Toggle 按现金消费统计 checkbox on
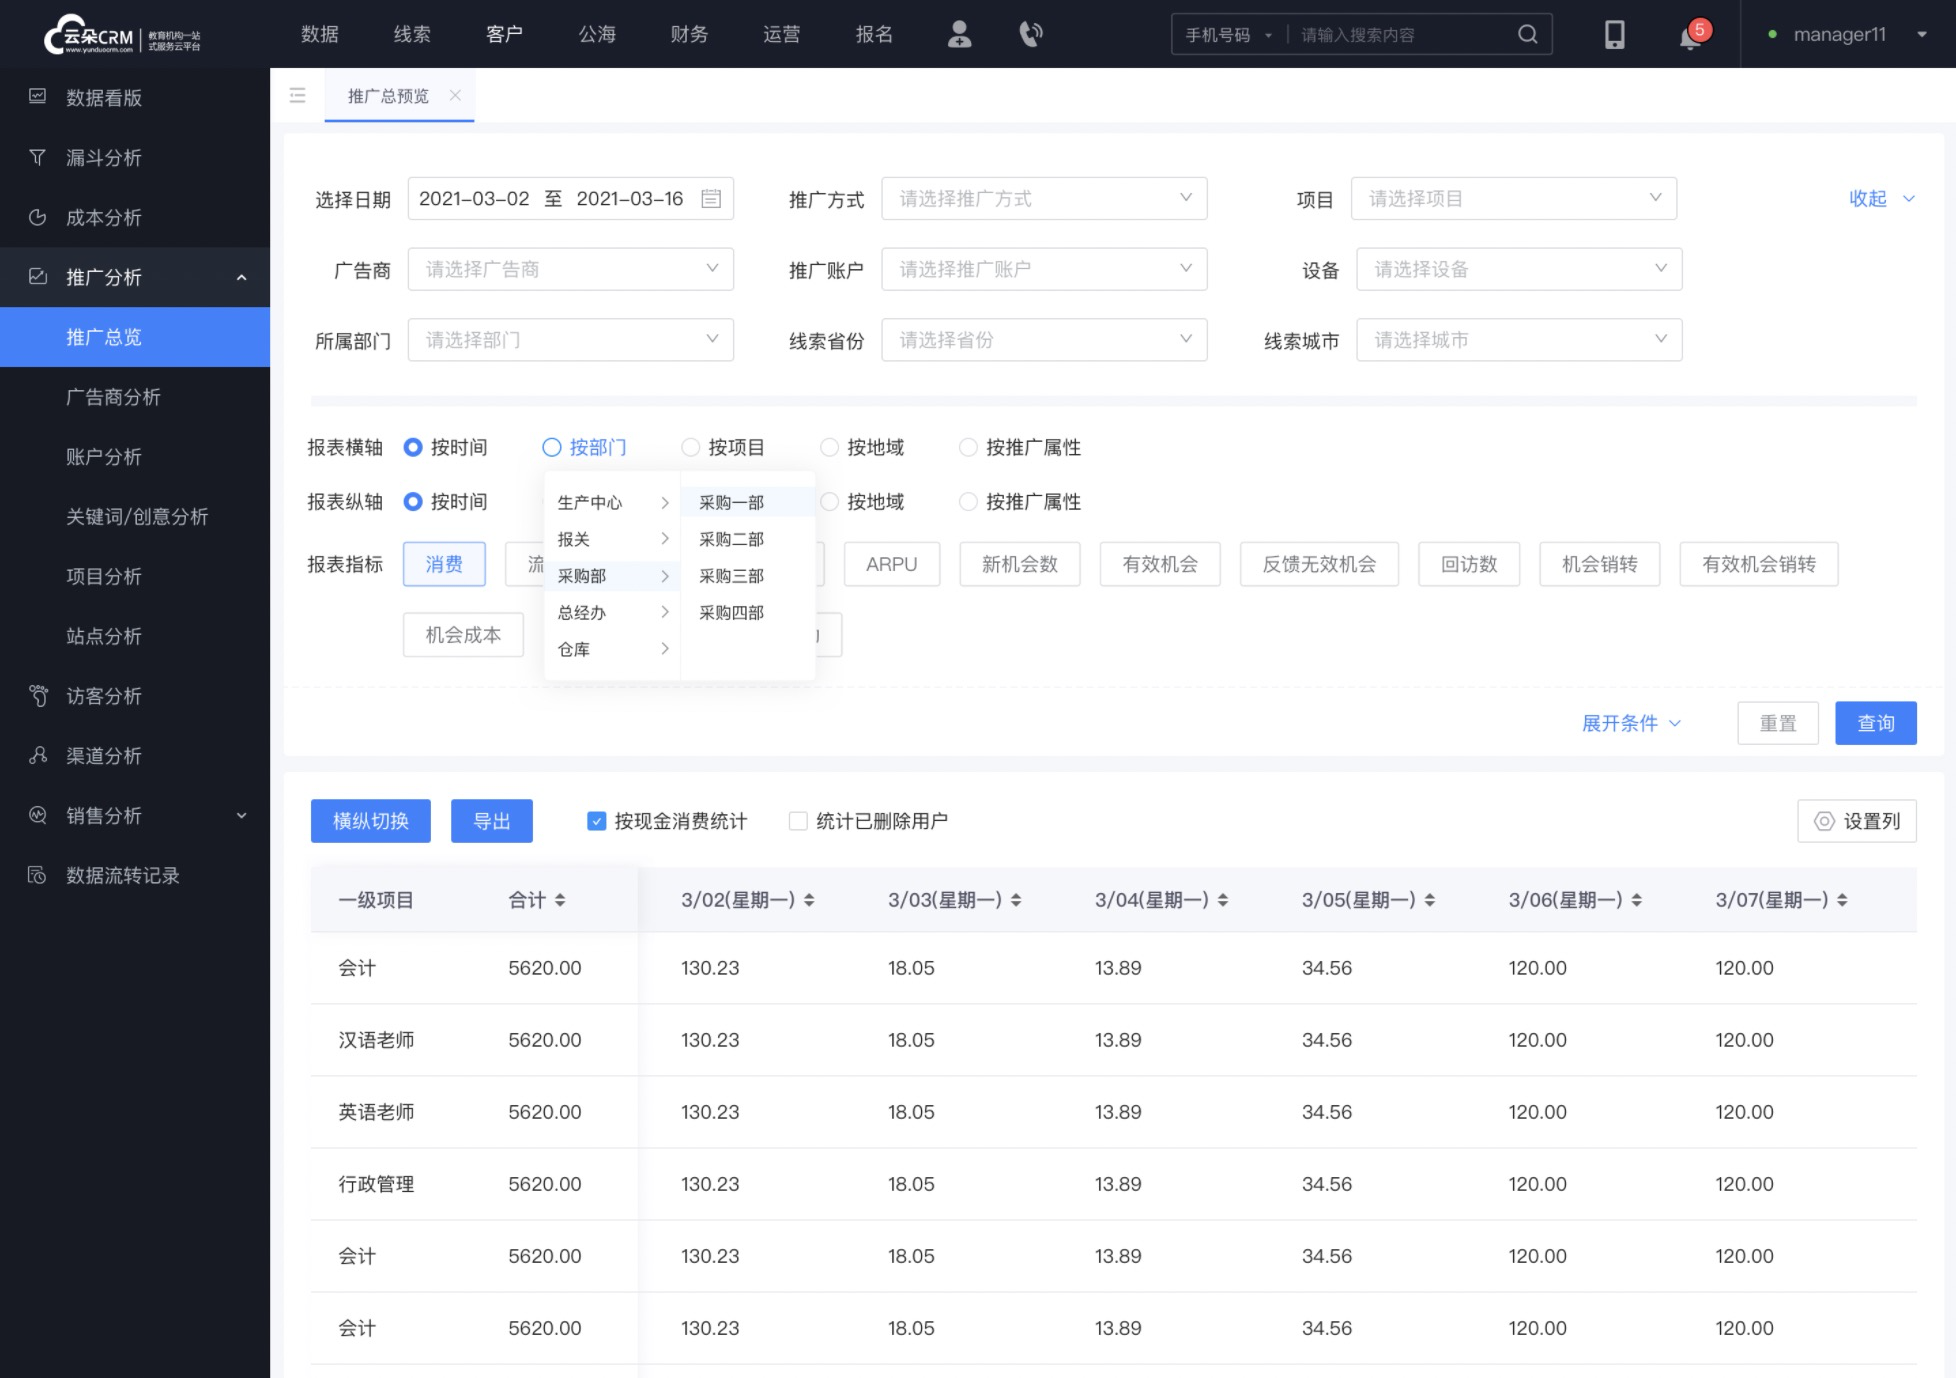 [596, 820]
